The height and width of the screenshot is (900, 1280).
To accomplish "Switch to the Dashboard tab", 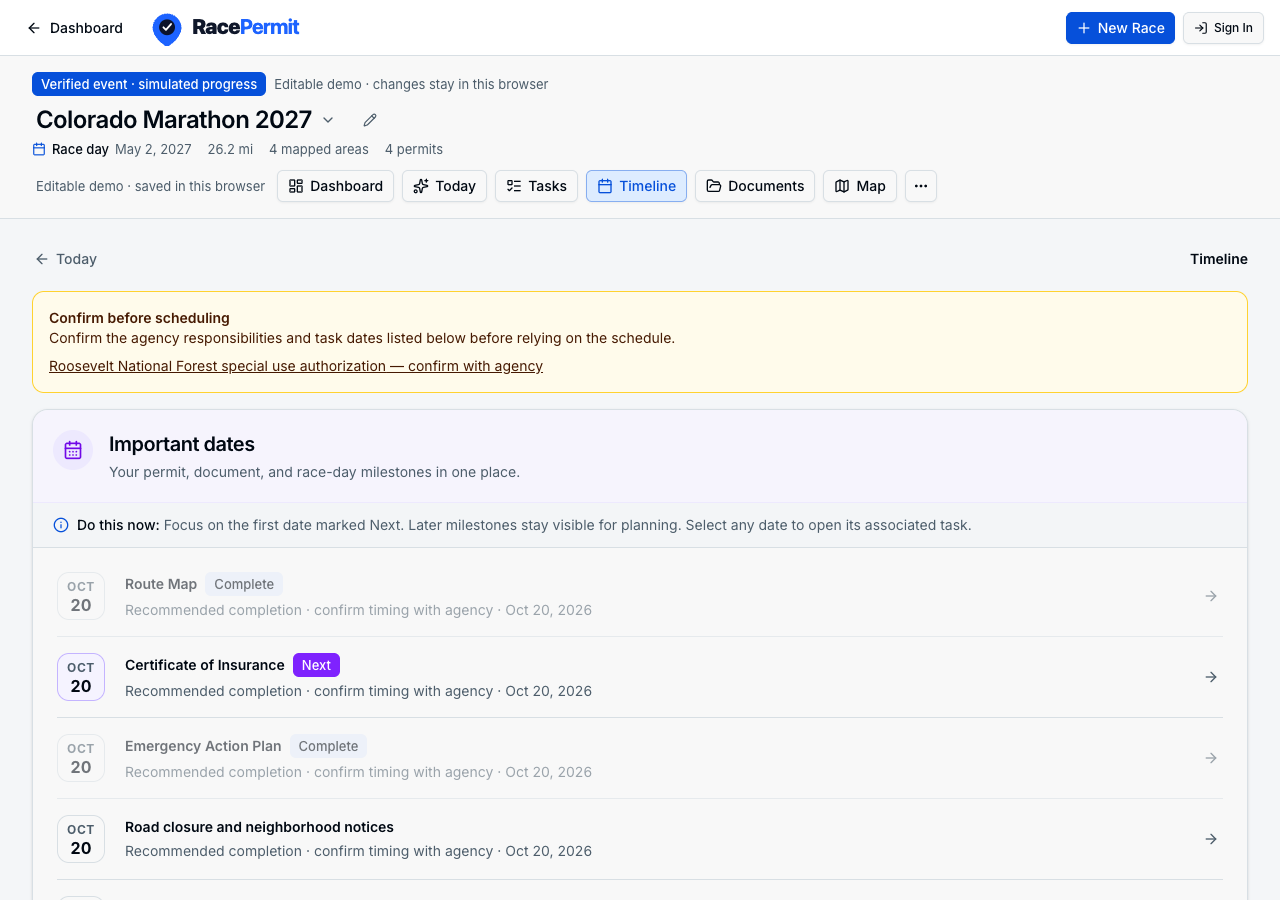I will point(335,186).
